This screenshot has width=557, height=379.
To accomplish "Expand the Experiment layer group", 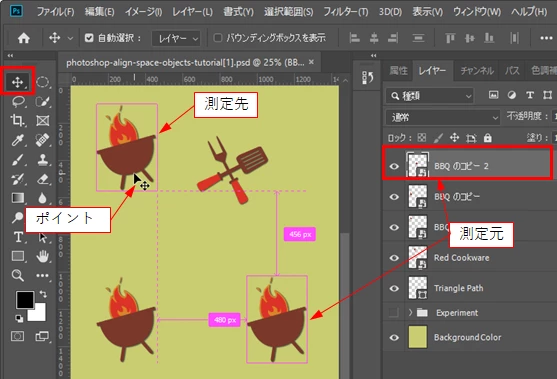I will coord(410,313).
